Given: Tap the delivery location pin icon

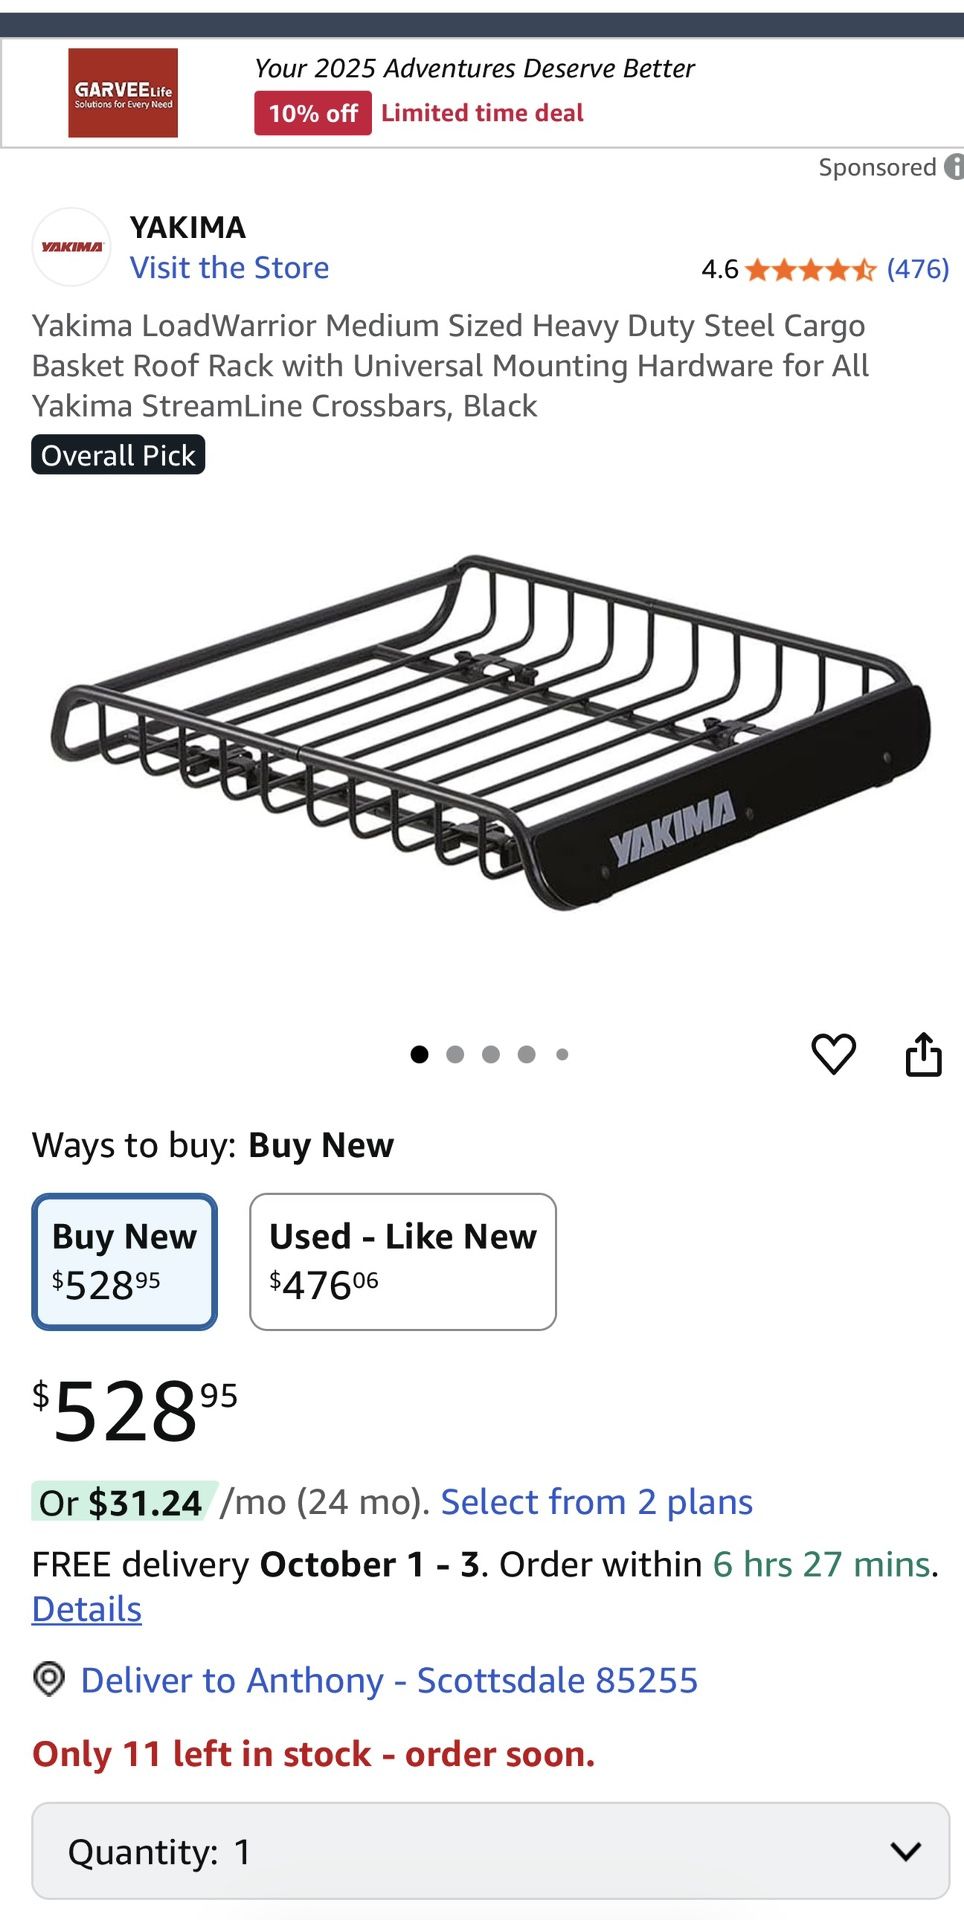Looking at the screenshot, I should (x=49, y=1679).
